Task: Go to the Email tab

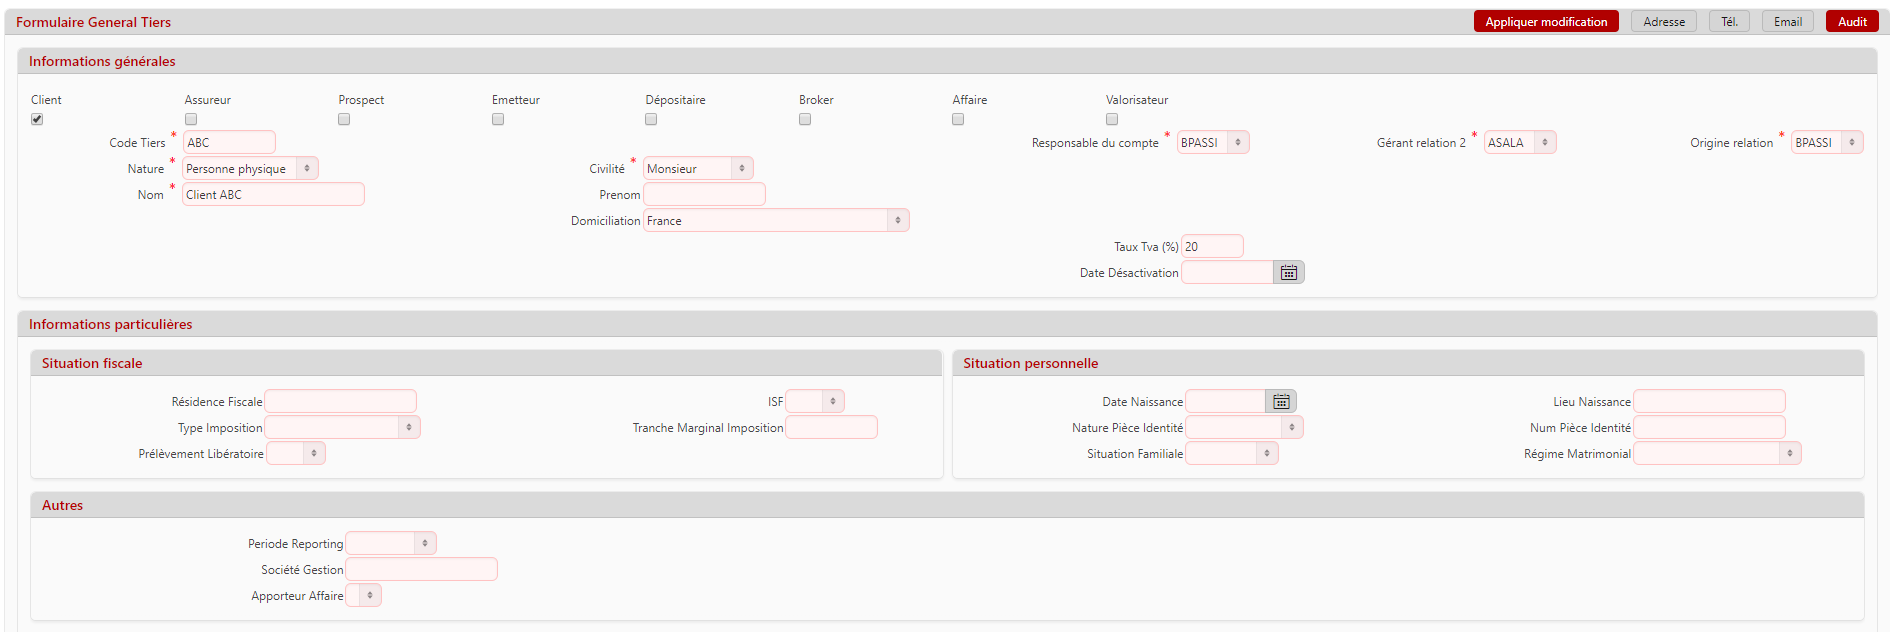Action: 1787,22
